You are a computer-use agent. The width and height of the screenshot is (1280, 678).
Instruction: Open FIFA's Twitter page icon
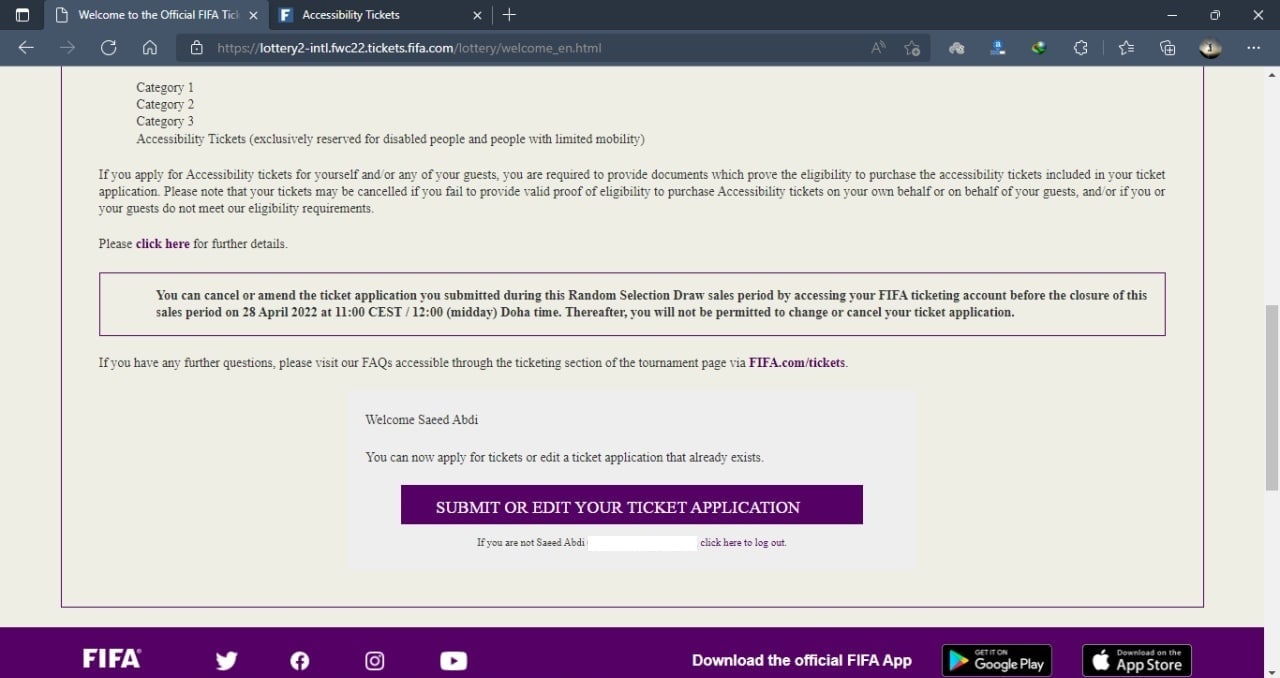coord(227,660)
